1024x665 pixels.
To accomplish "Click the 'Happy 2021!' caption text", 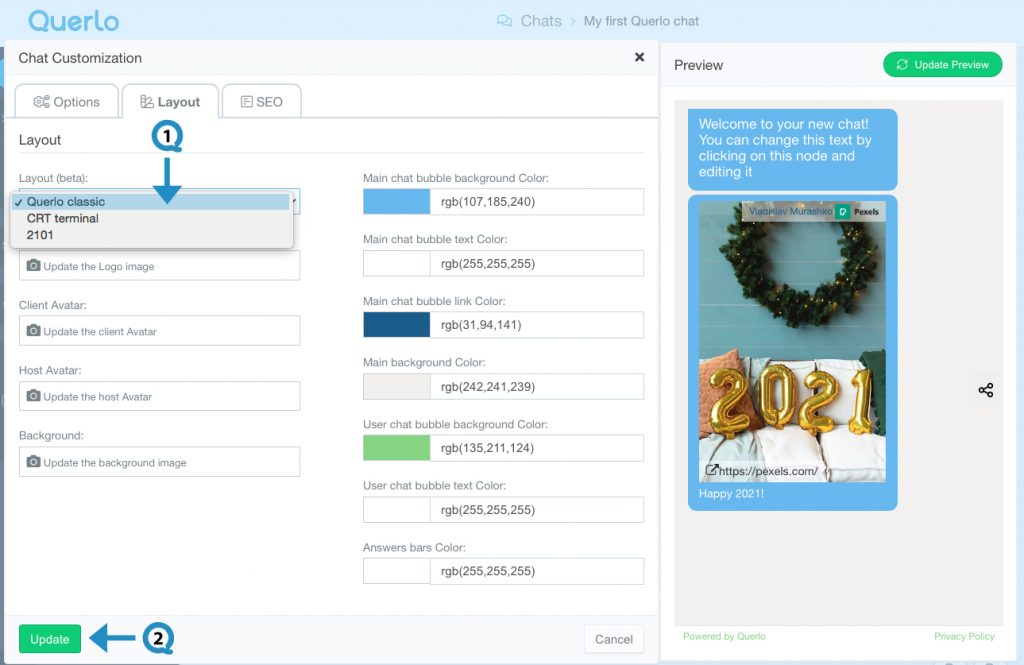I will 731,493.
